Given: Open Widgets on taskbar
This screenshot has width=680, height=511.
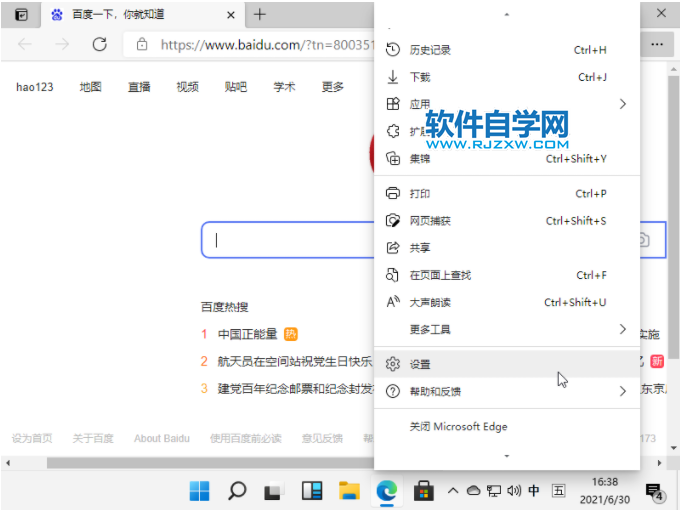Looking at the screenshot, I should 312,491.
